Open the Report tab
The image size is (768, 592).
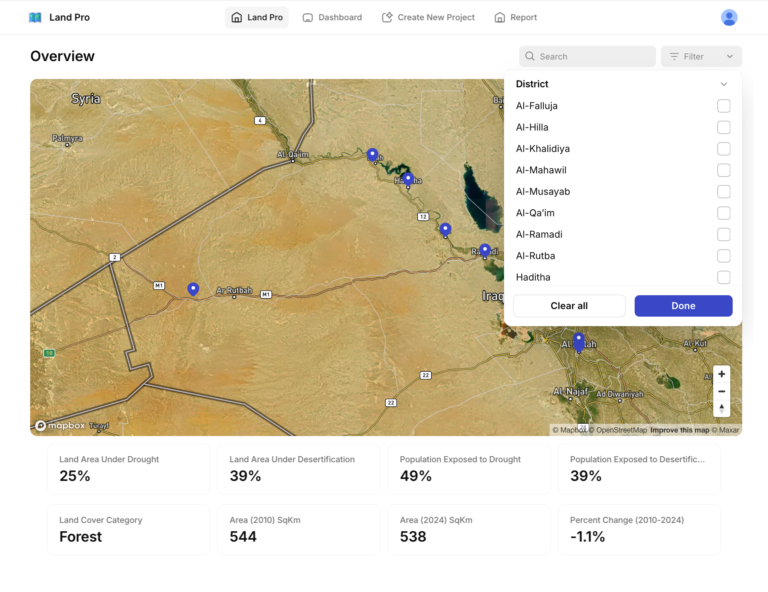(516, 18)
